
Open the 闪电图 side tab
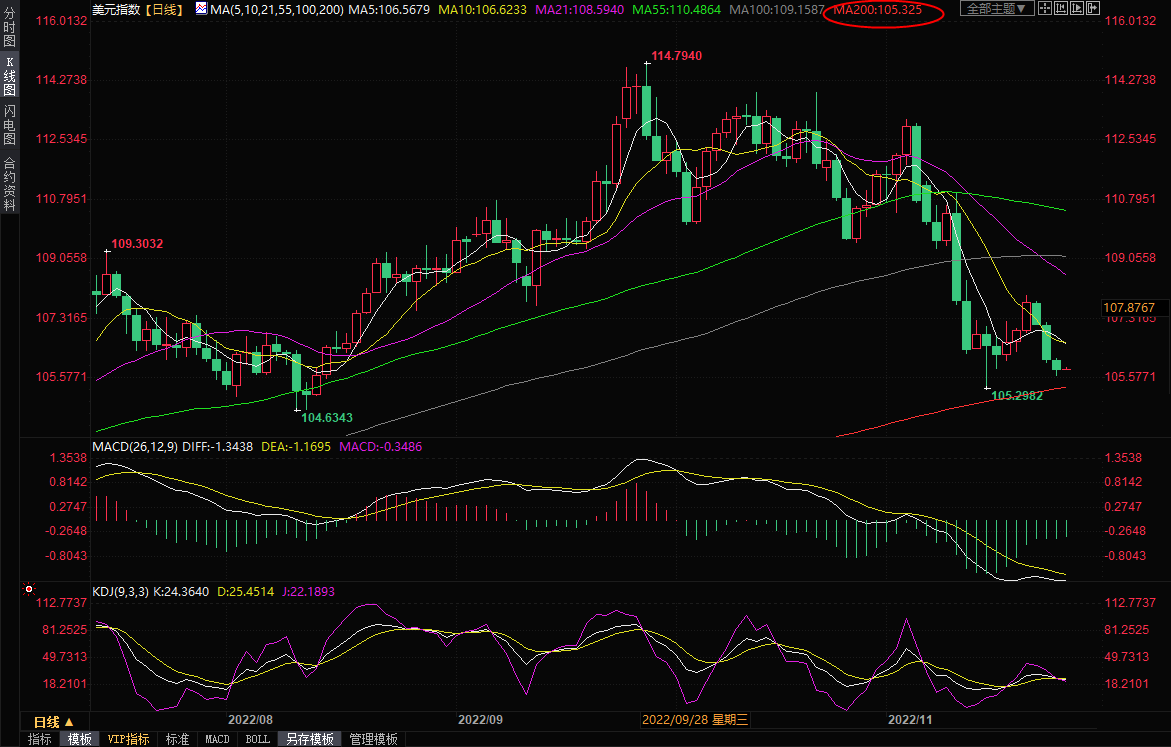(9, 125)
